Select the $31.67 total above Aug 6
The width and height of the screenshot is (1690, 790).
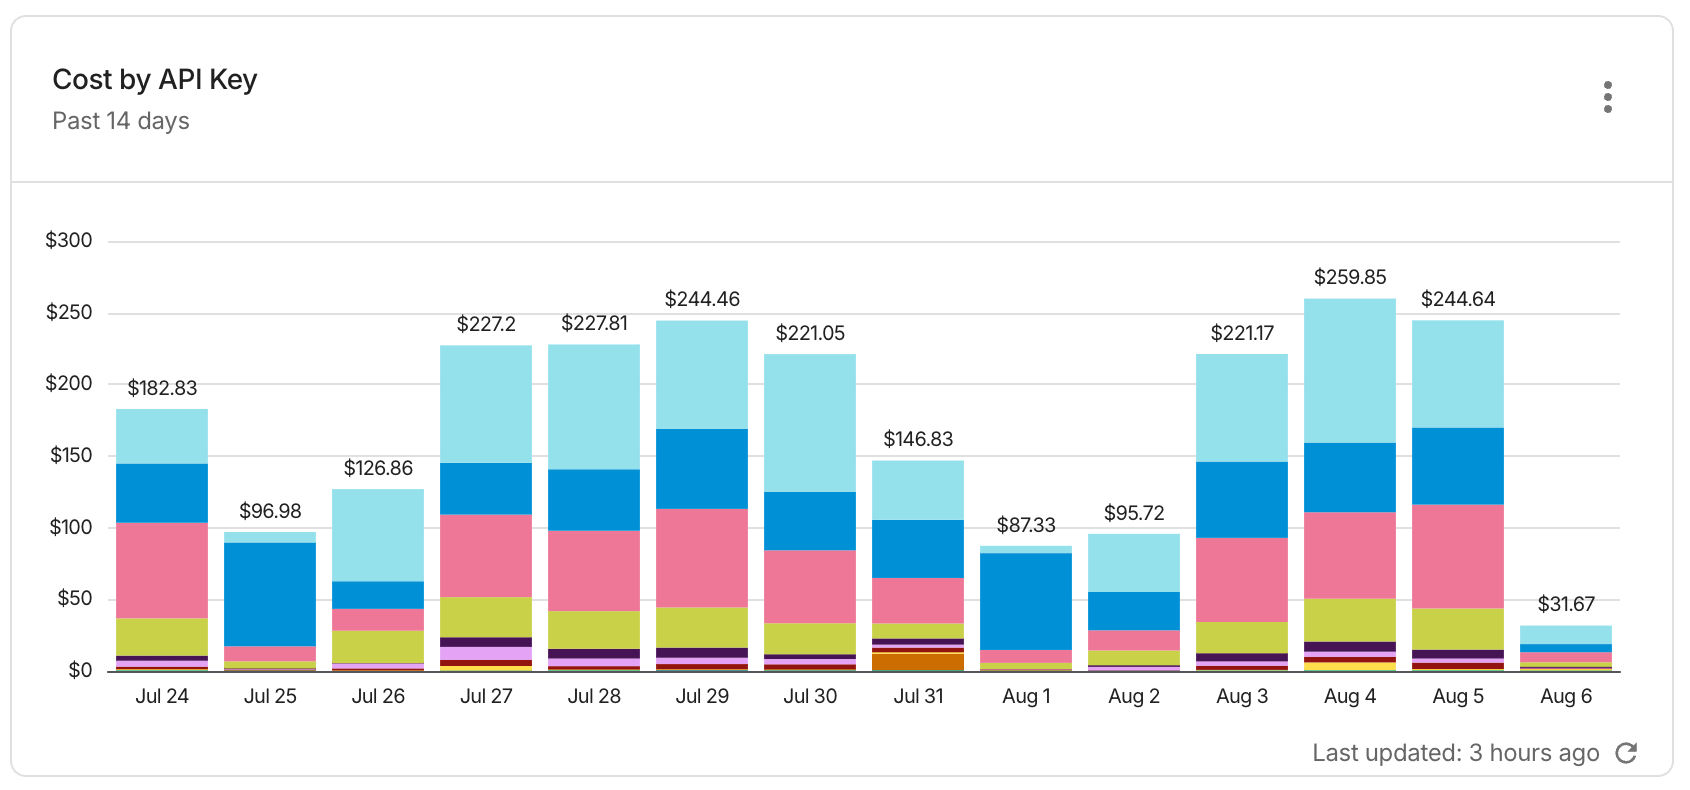pyautogui.click(x=1566, y=604)
